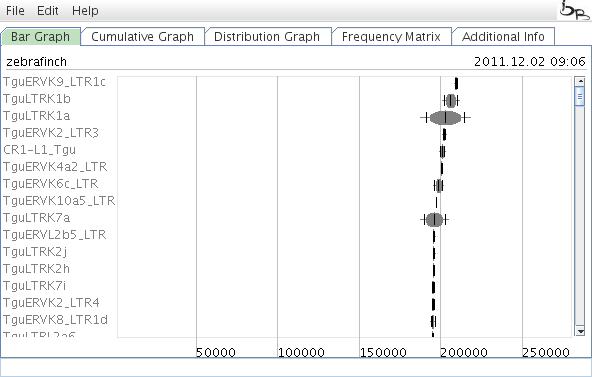
Task: Select the TguERVK2_LTR4 row label
Action: (51, 303)
